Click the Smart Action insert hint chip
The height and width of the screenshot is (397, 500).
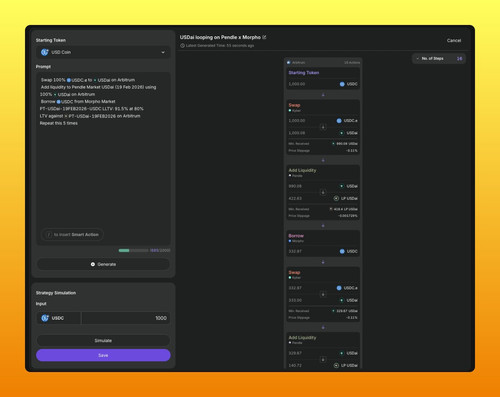[72, 235]
